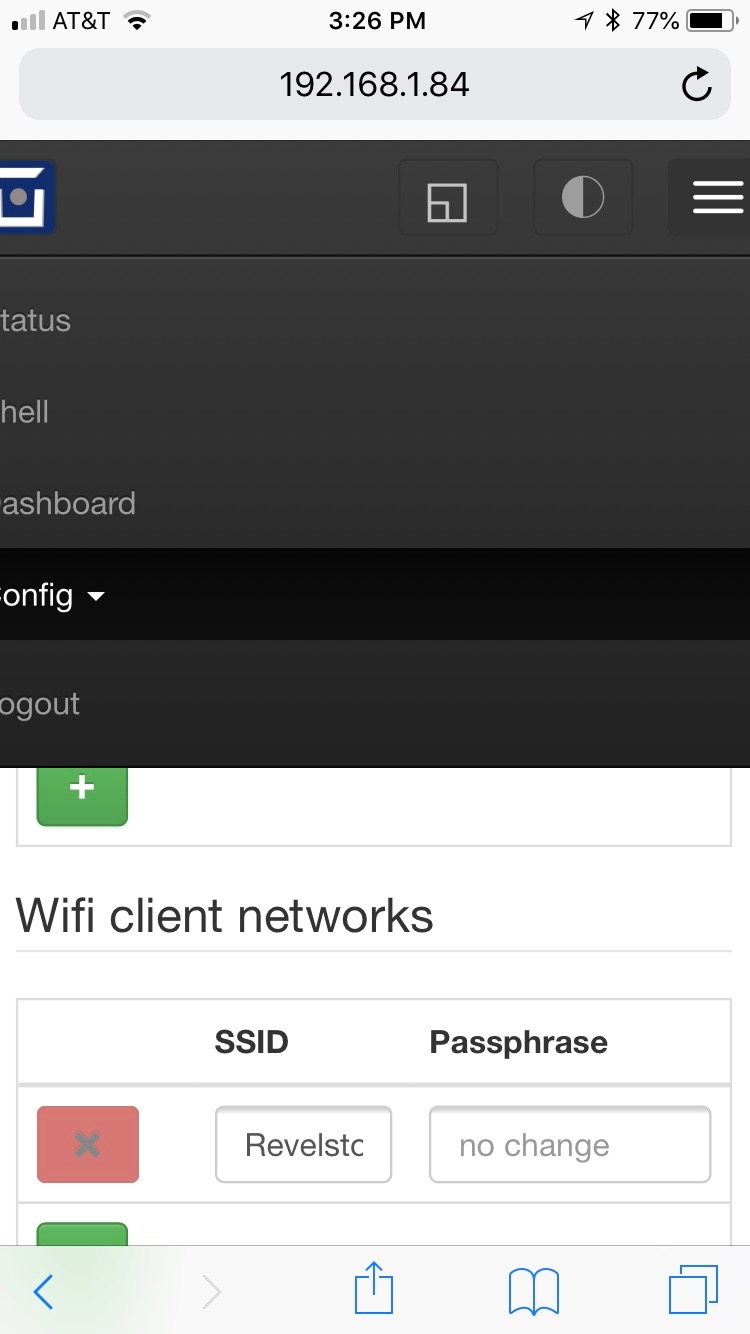Open the Shell menu item
Screen dimensions: 750x1334
(24, 412)
